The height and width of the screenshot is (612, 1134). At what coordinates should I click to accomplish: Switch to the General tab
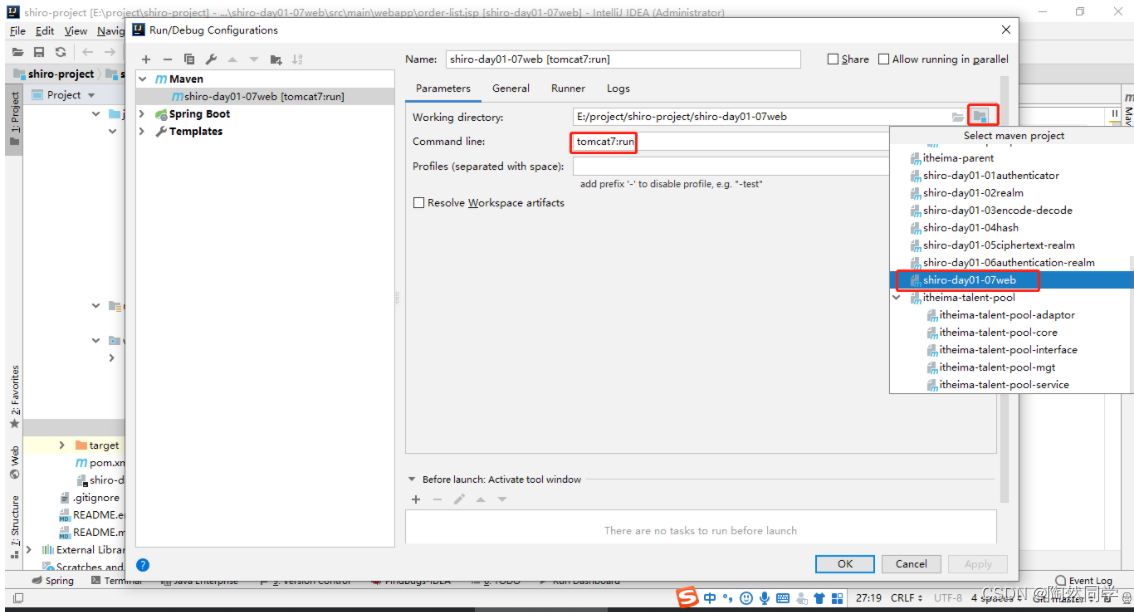coord(511,88)
